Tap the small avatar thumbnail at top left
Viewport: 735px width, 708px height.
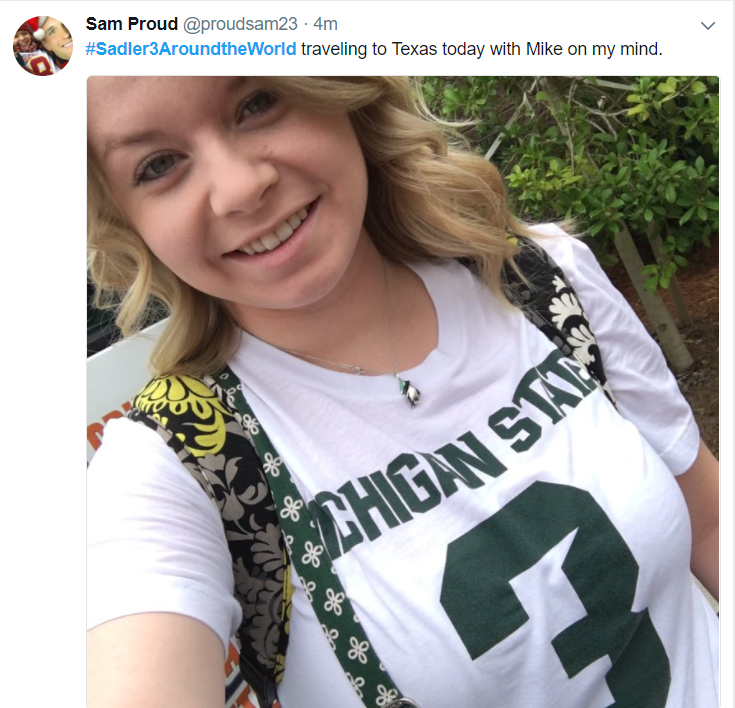[42, 46]
